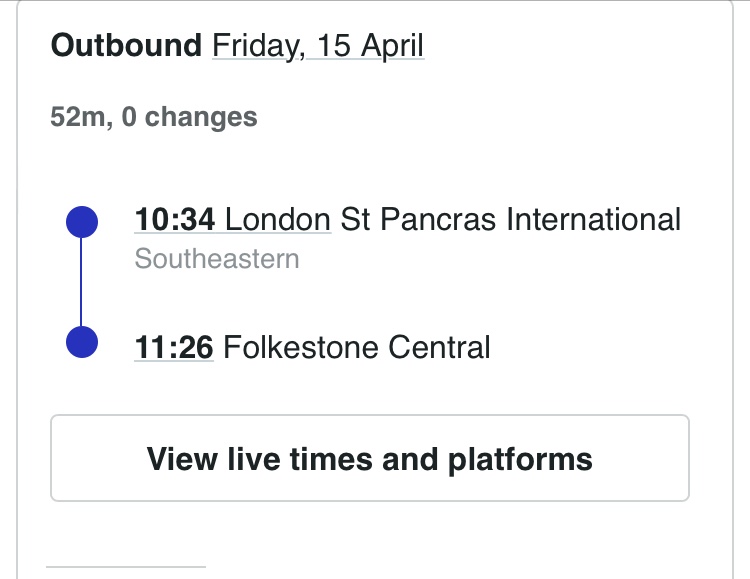Click the word International
Screen dimensions: 750x579
coord(594,219)
